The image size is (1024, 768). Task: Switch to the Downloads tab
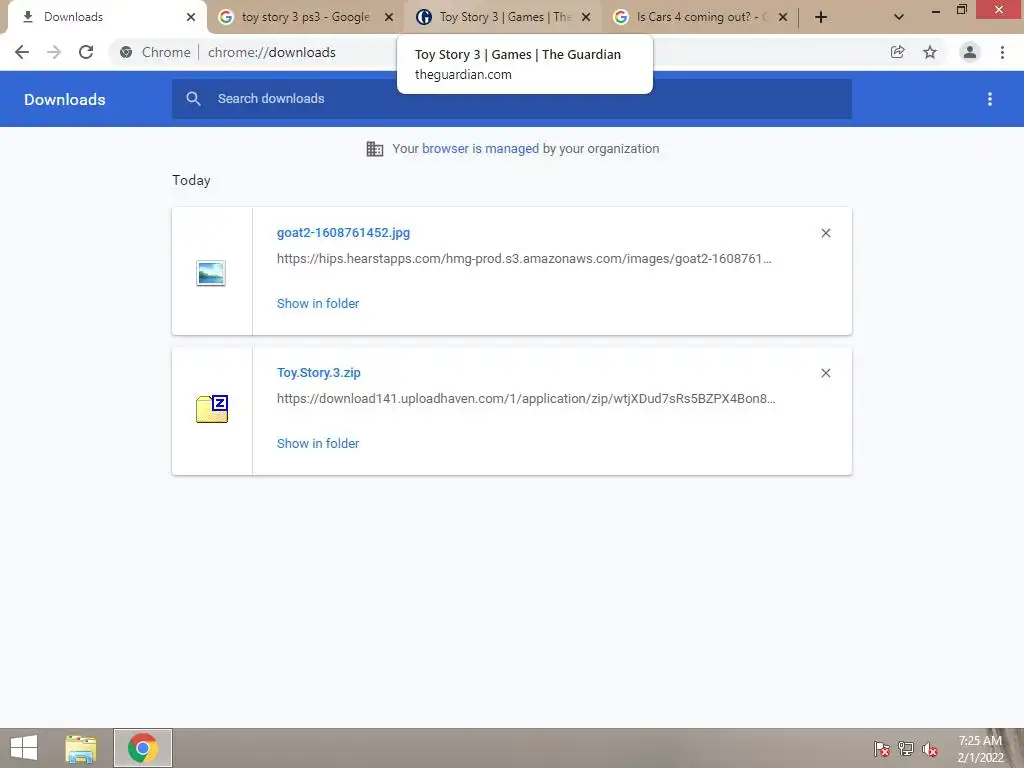click(x=106, y=17)
